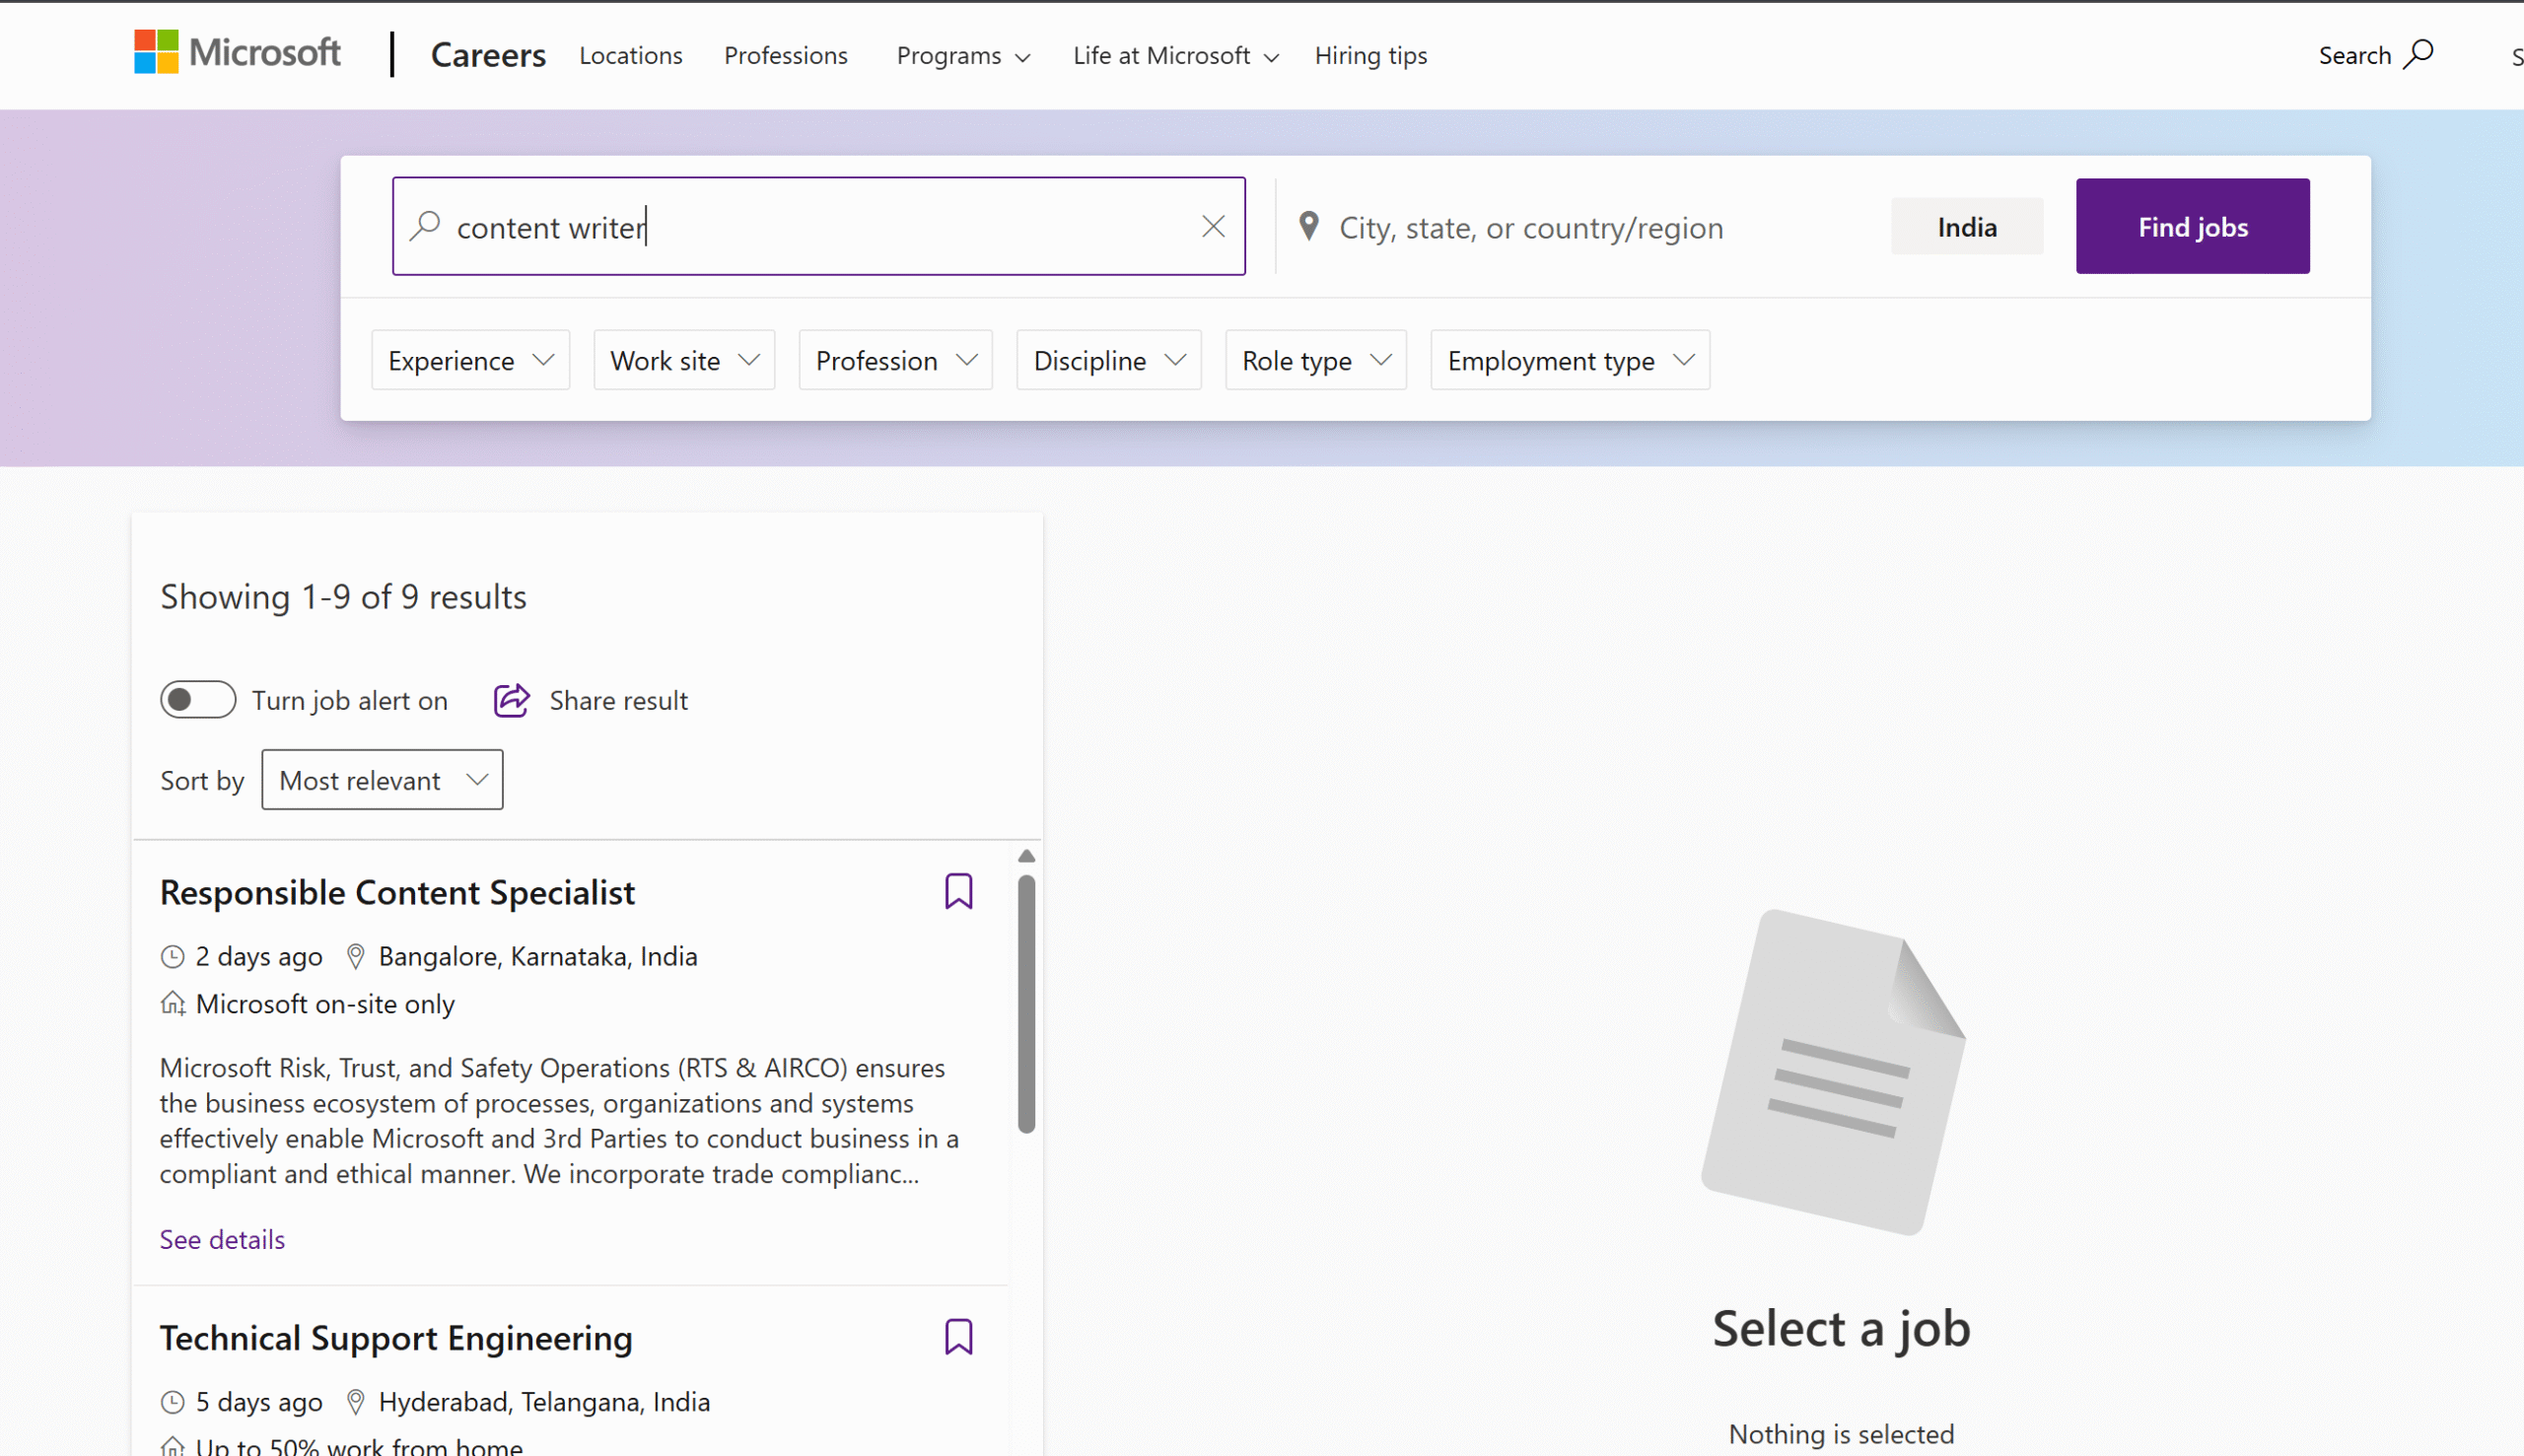Click the Find jobs button
The width and height of the screenshot is (2524, 1456).
[x=2192, y=226]
